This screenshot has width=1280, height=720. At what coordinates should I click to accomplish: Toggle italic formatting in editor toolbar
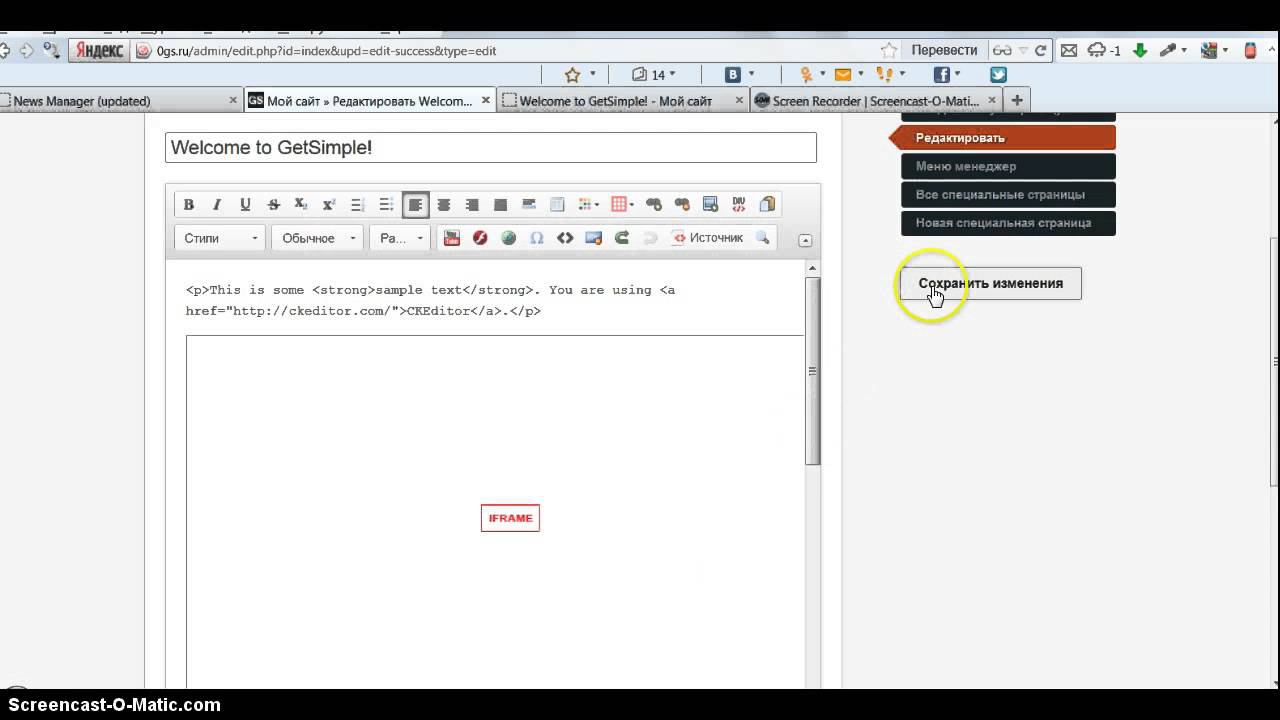tap(216, 205)
